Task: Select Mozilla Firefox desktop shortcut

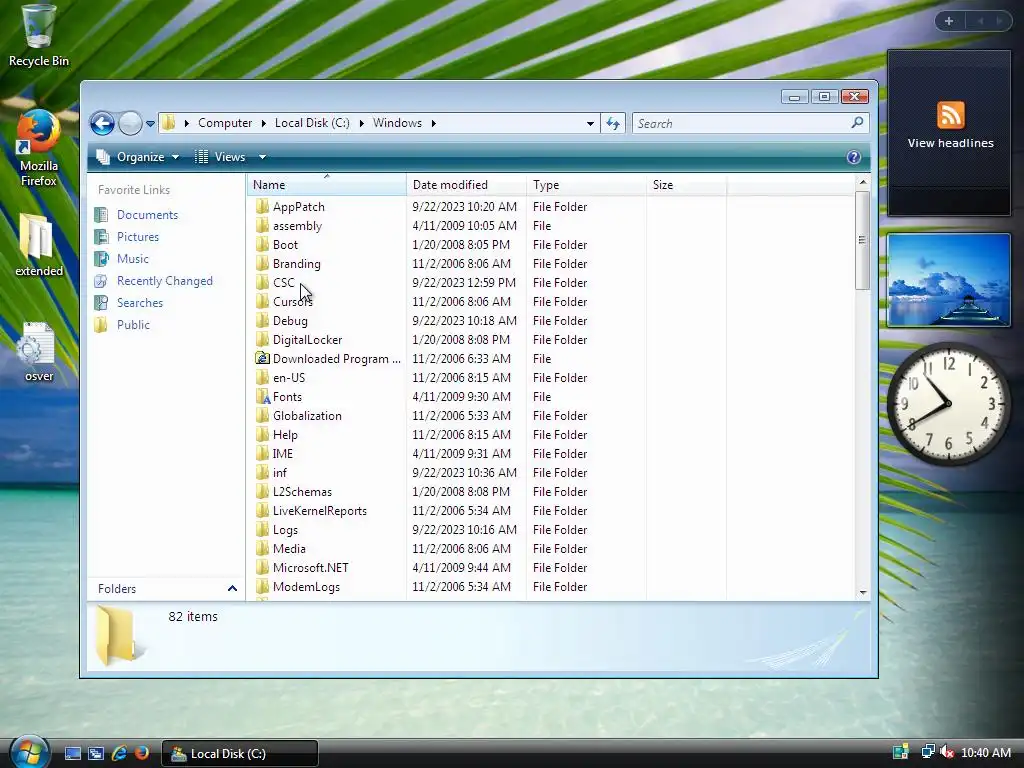Action: [39, 148]
